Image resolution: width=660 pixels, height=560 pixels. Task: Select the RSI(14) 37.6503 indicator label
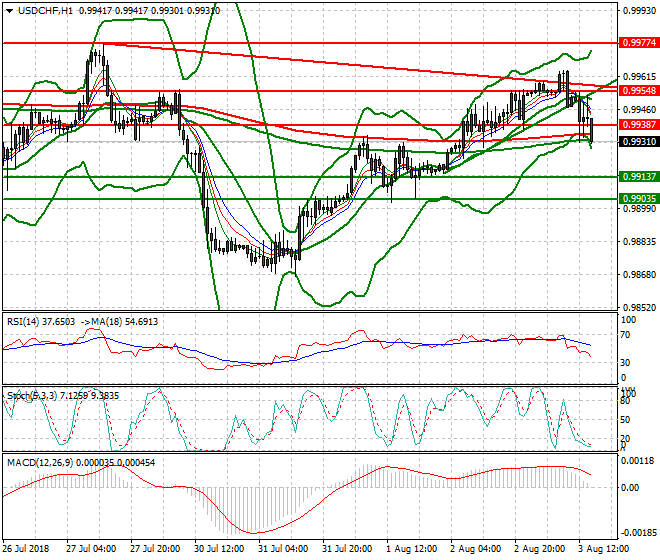pyautogui.click(x=41, y=322)
